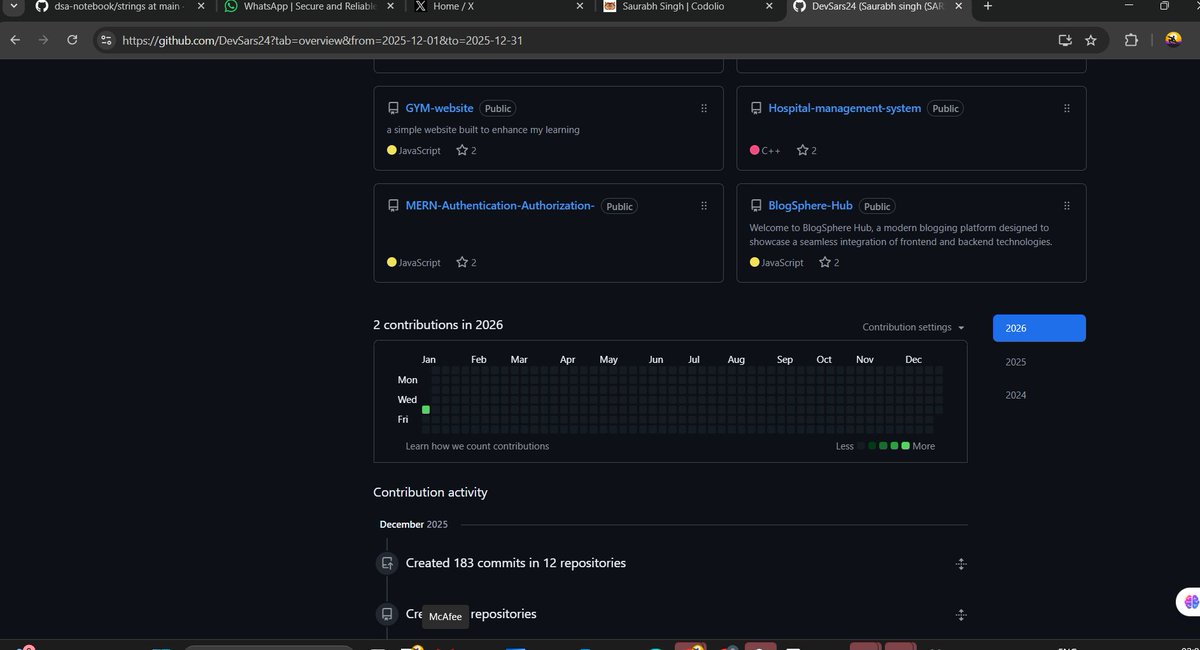Select the 2025 year filter
This screenshot has width=1200, height=650.
point(1016,362)
